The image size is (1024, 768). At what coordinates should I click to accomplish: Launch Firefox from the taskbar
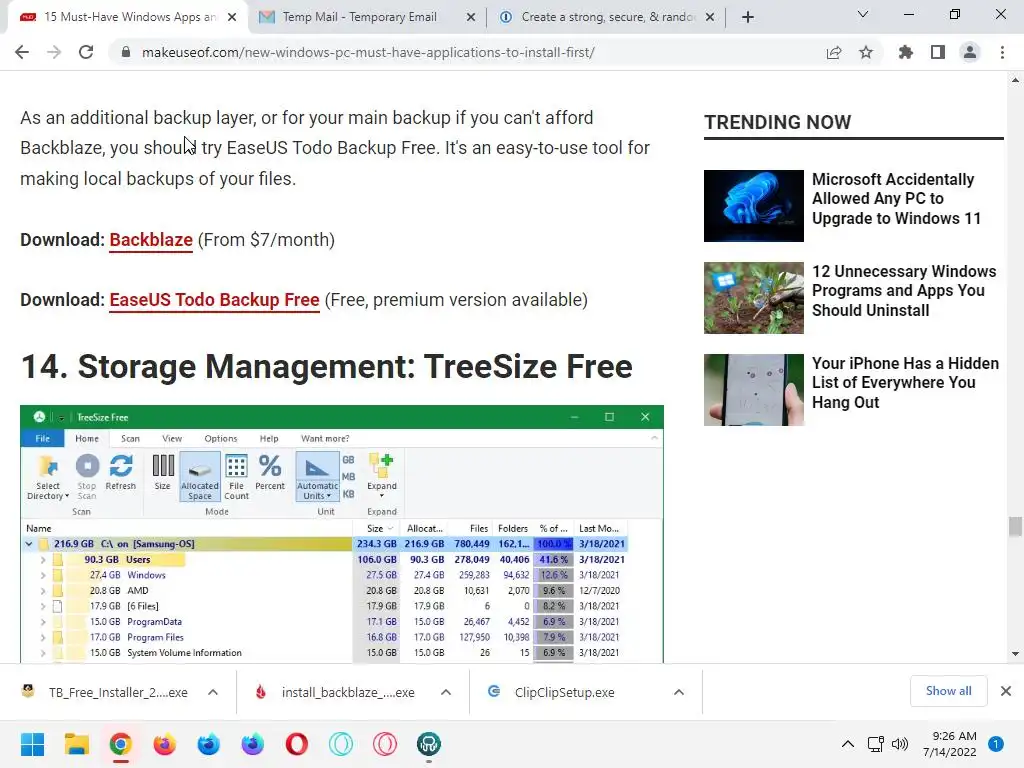click(165, 744)
